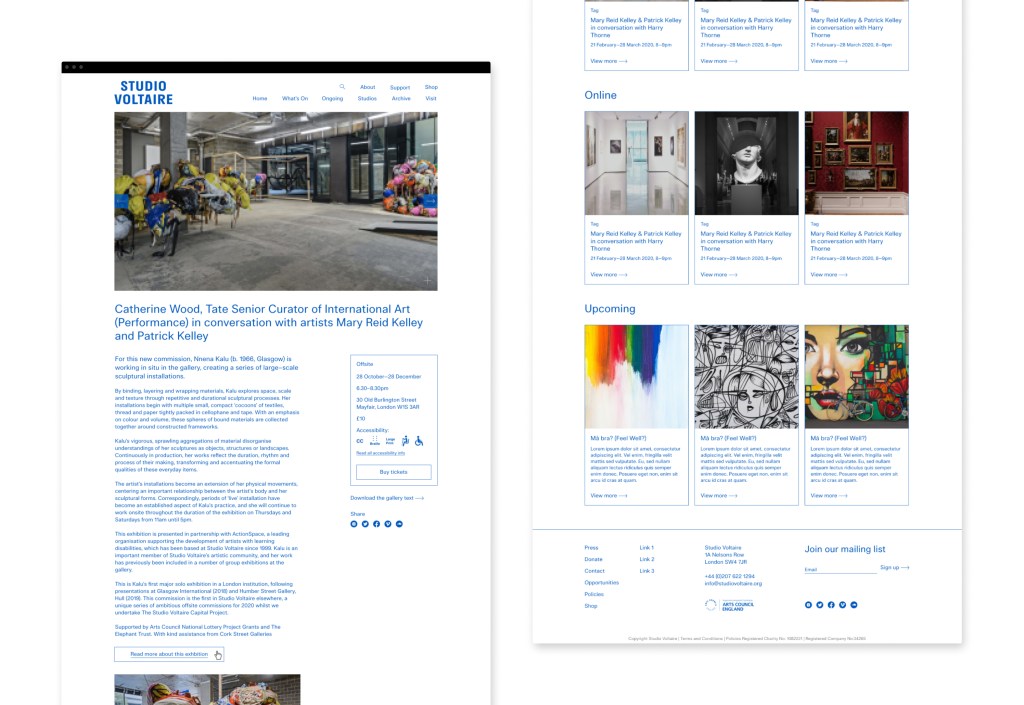Viewport: 1024px width, 705px height.
Task: Click the Braille accessibility icon
Action: click(x=374, y=440)
